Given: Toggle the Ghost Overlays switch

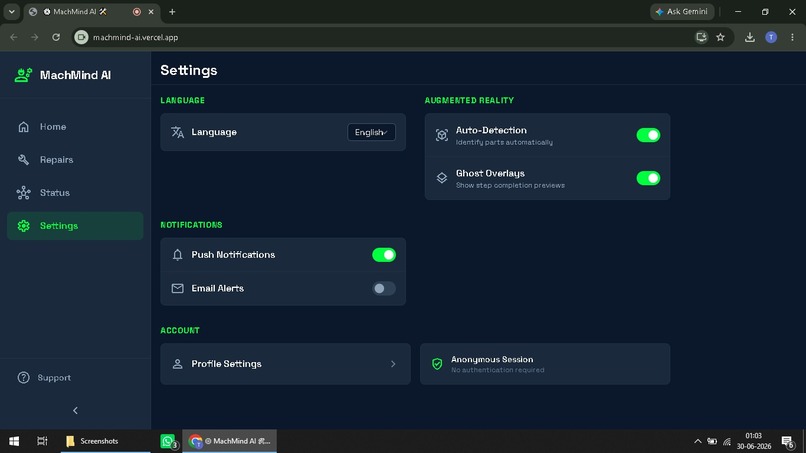Looking at the screenshot, I should coord(648,178).
